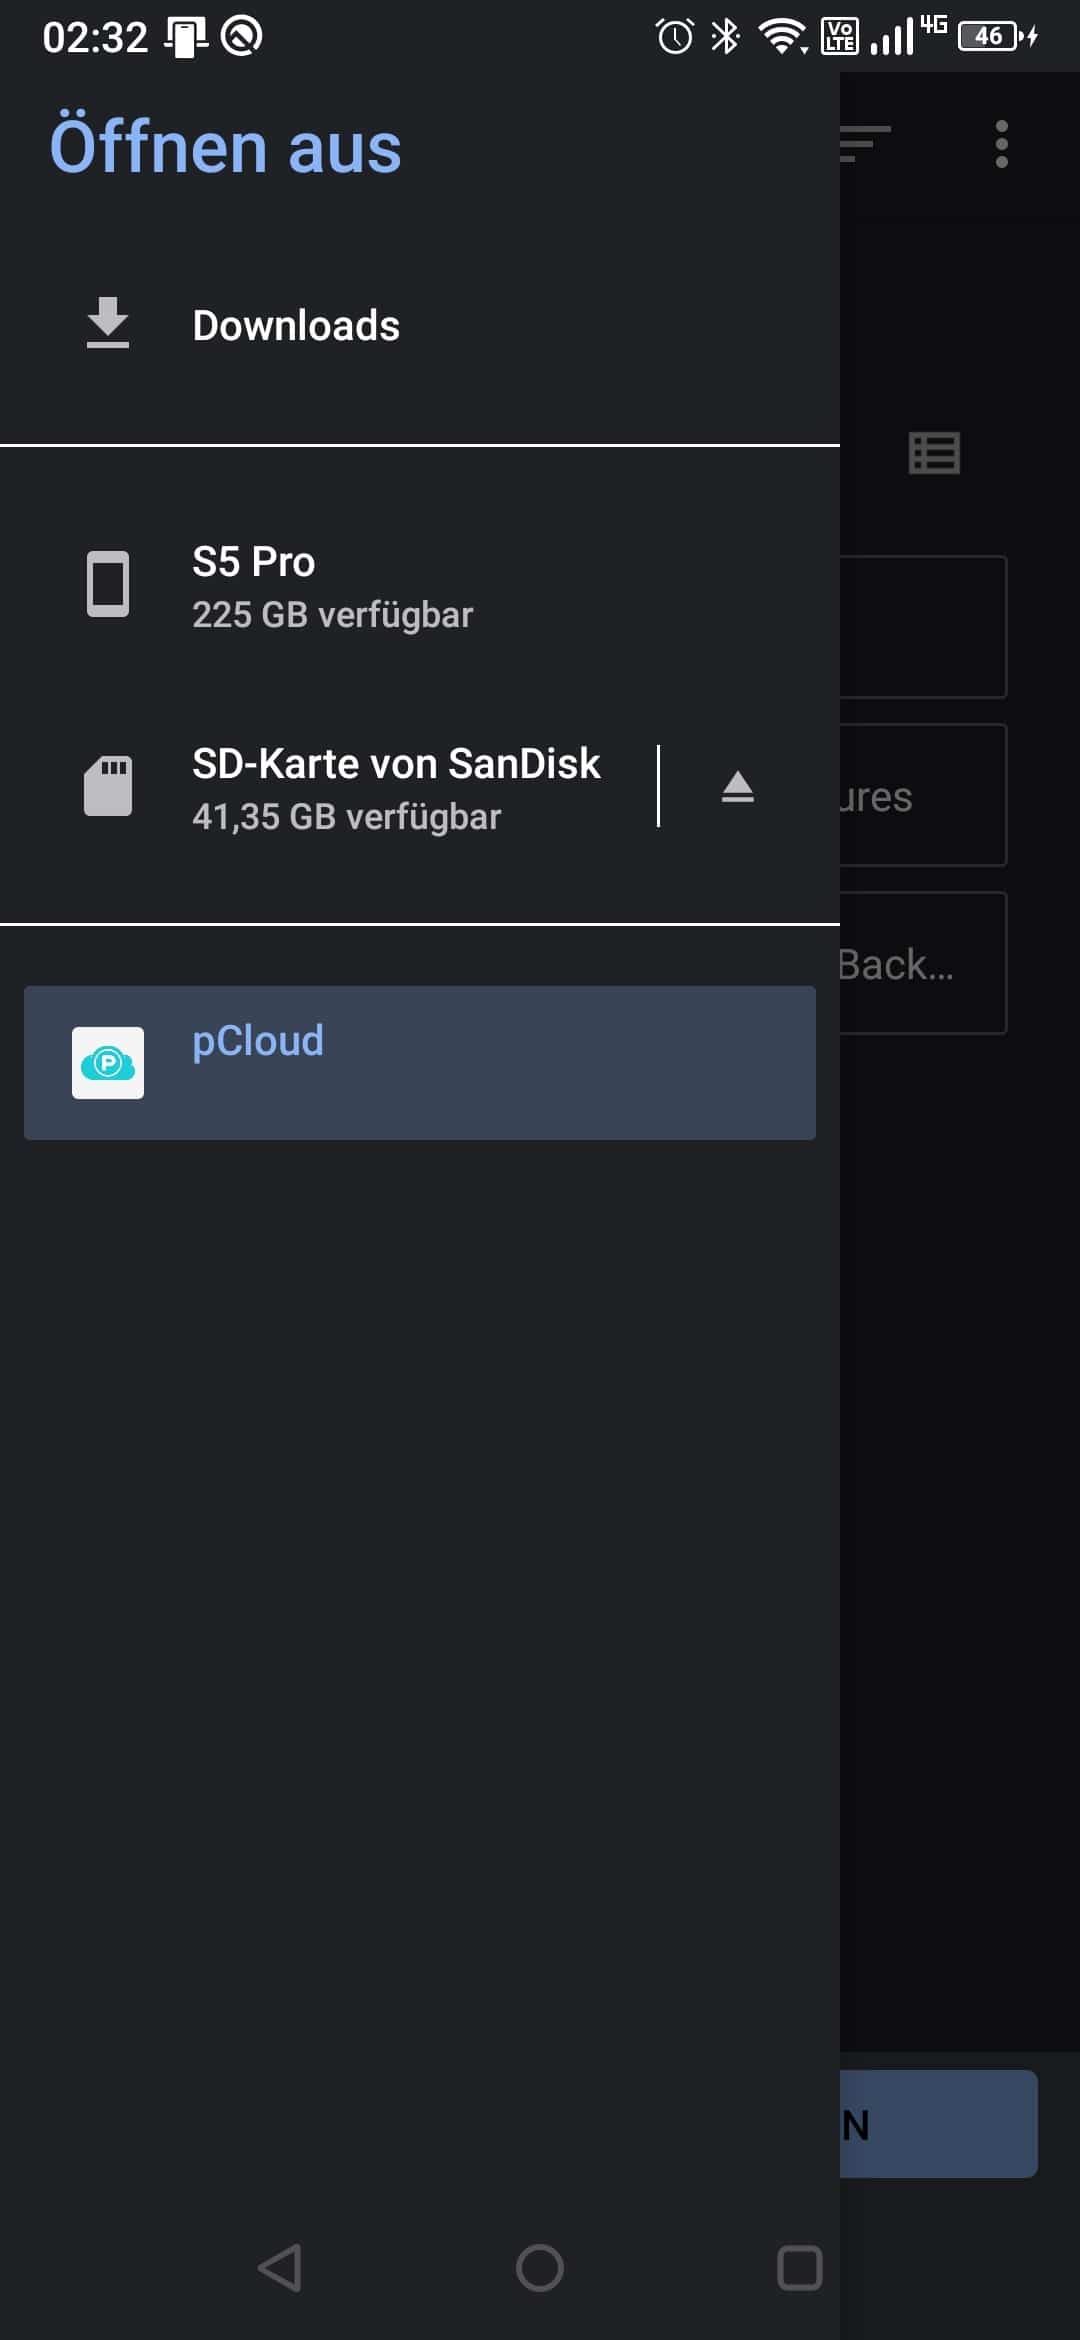
Task: Tap the Downloads arrow icon
Action: click(108, 323)
